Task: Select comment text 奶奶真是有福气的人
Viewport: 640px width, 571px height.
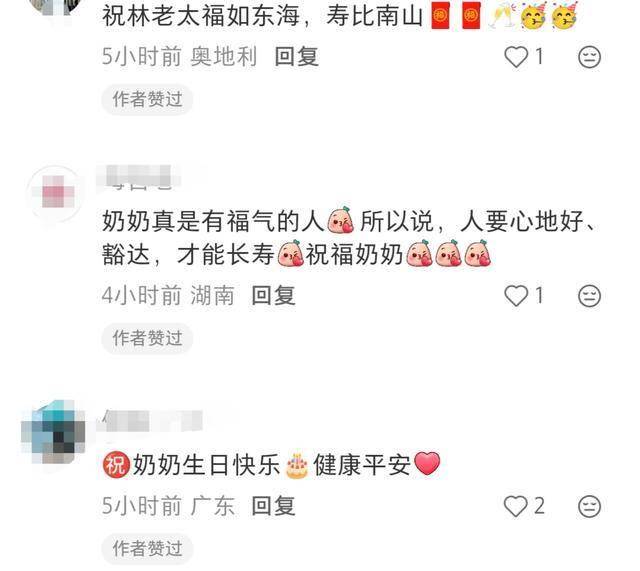Action: click(213, 221)
